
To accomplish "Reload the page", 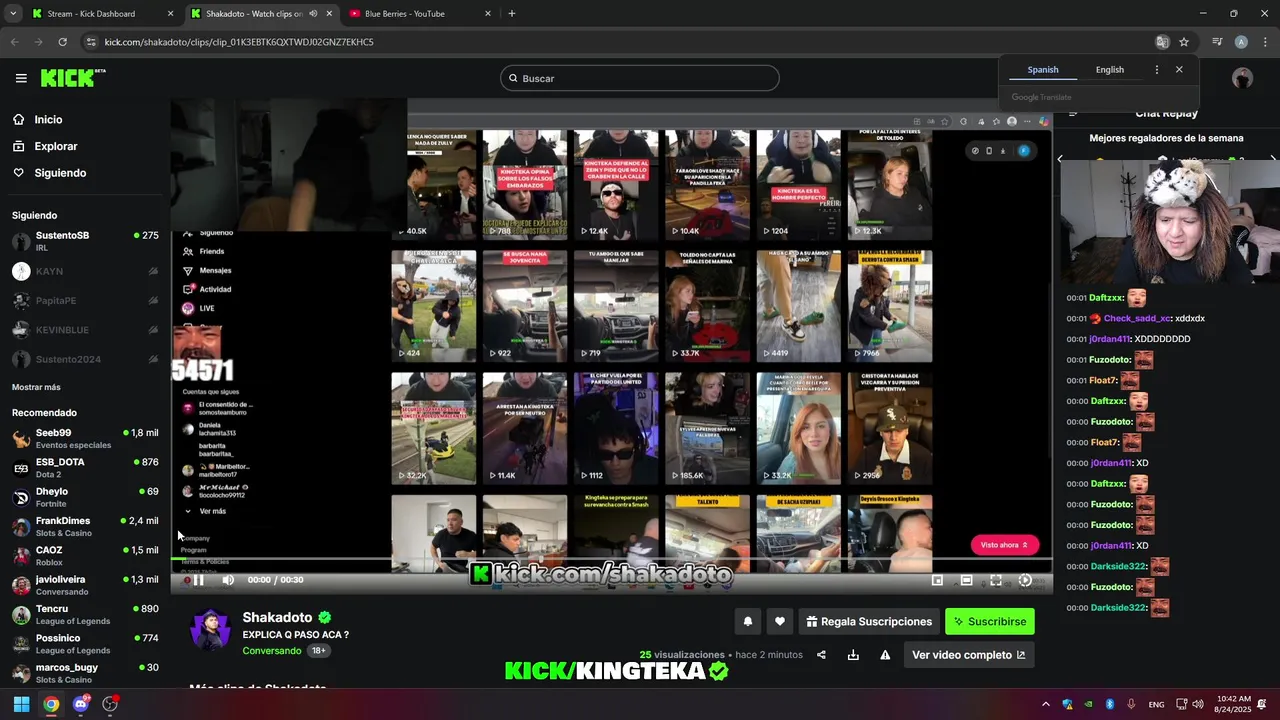I will click(62, 42).
